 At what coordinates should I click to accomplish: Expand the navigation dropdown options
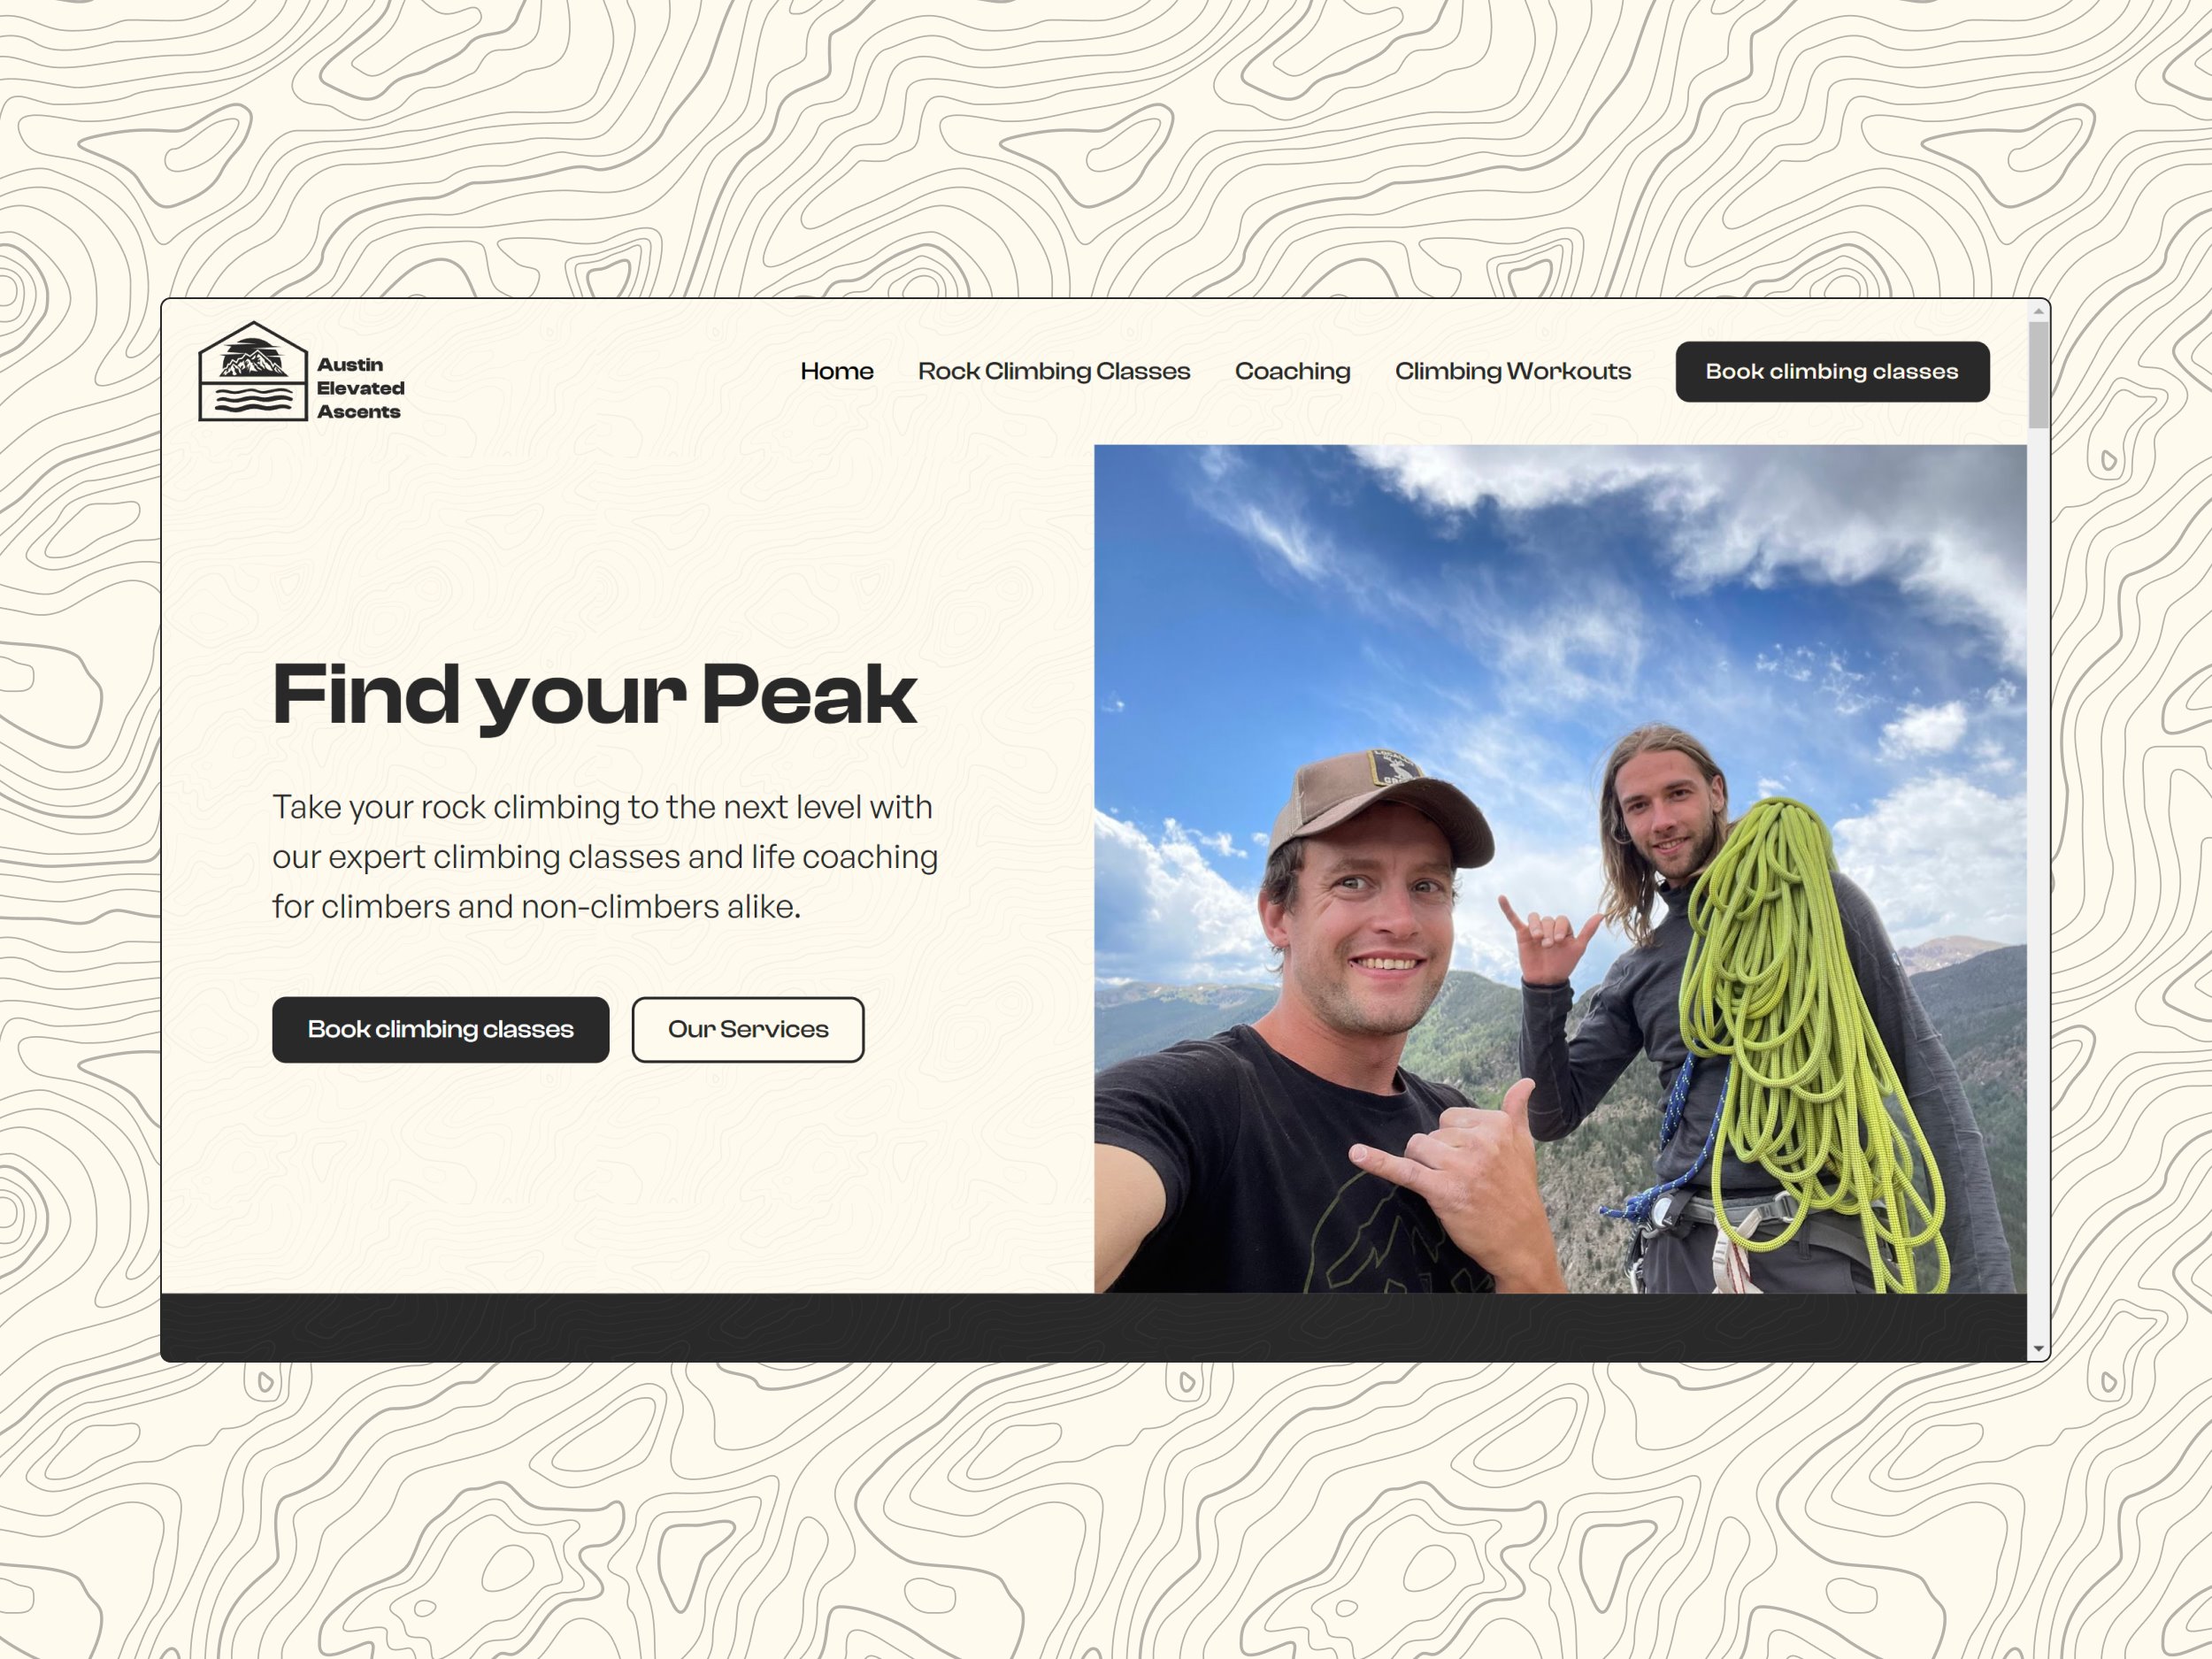pyautogui.click(x=1054, y=370)
